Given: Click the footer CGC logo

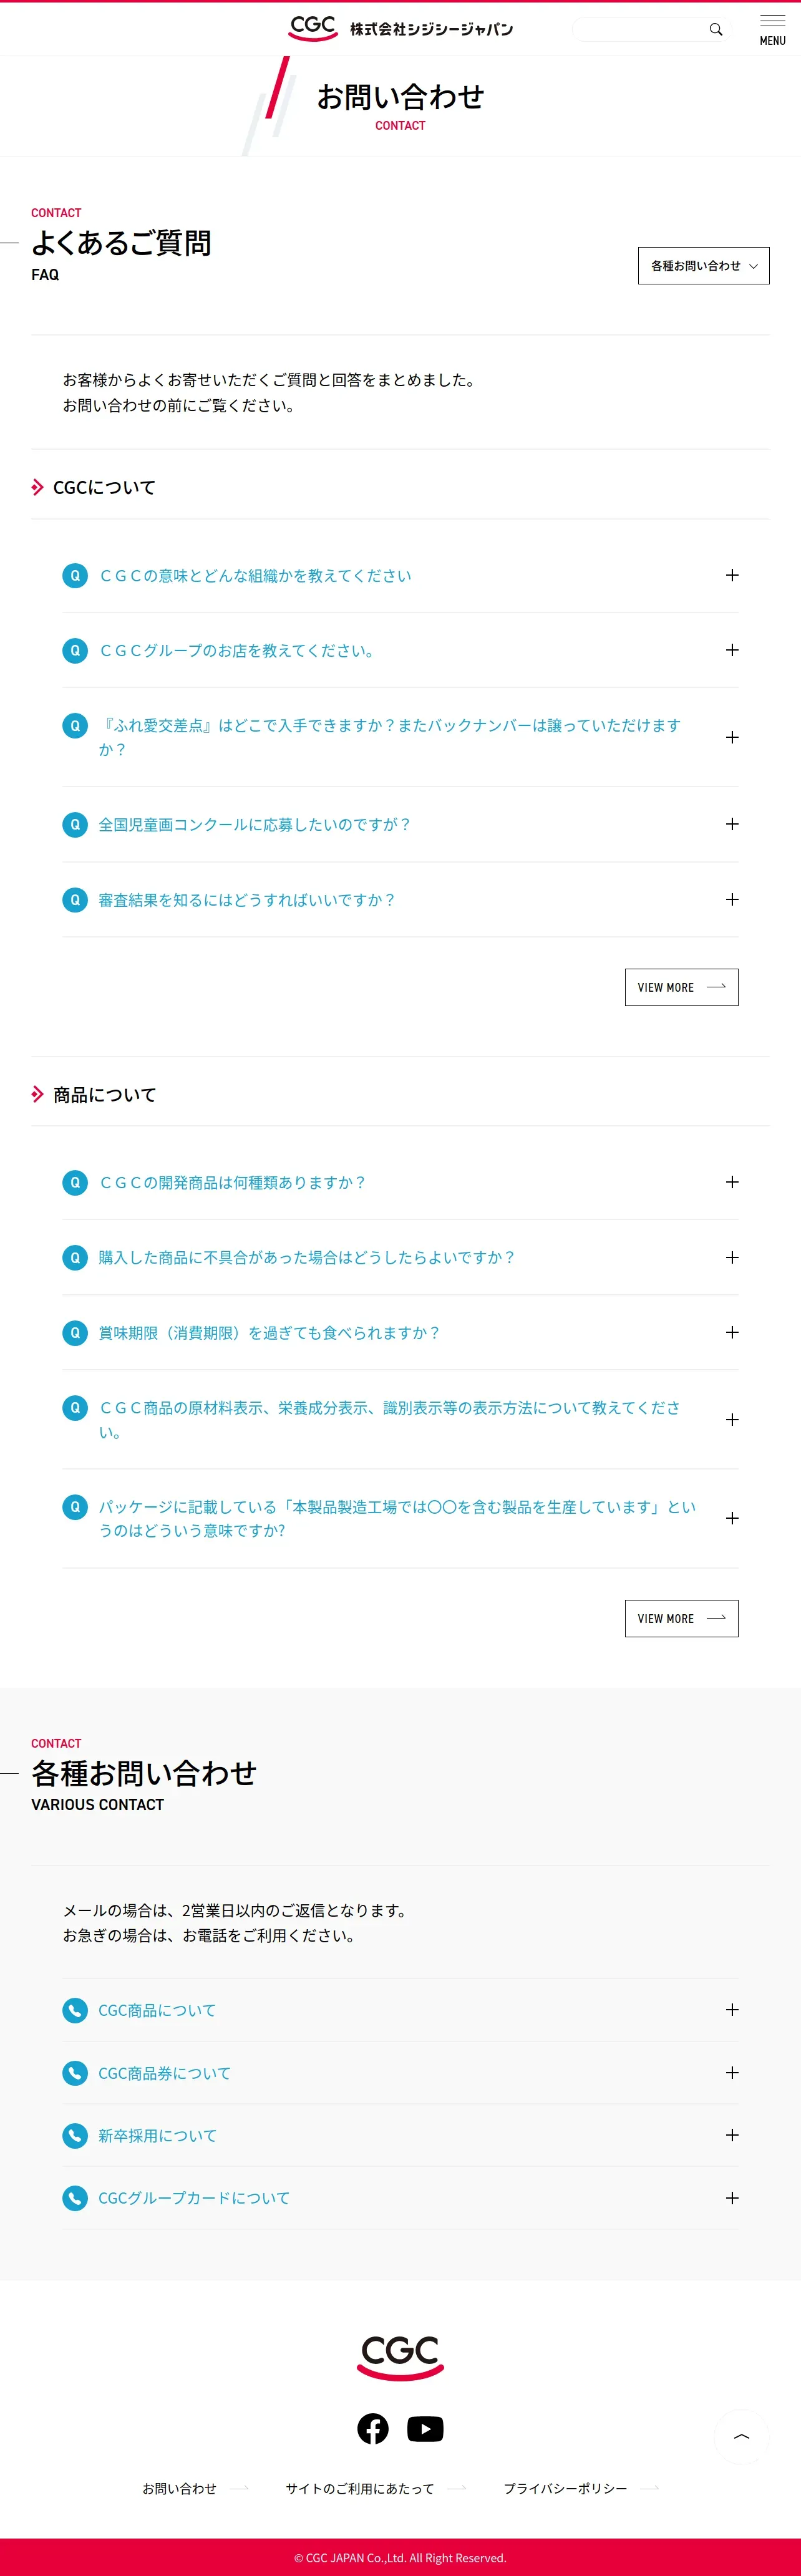Looking at the screenshot, I should tap(400, 2358).
